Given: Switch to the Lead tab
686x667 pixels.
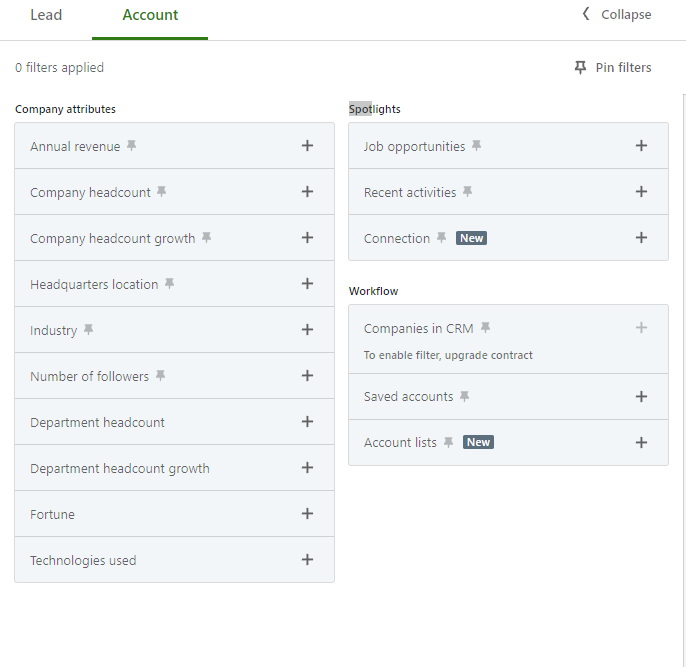Looking at the screenshot, I should click(x=46, y=15).
